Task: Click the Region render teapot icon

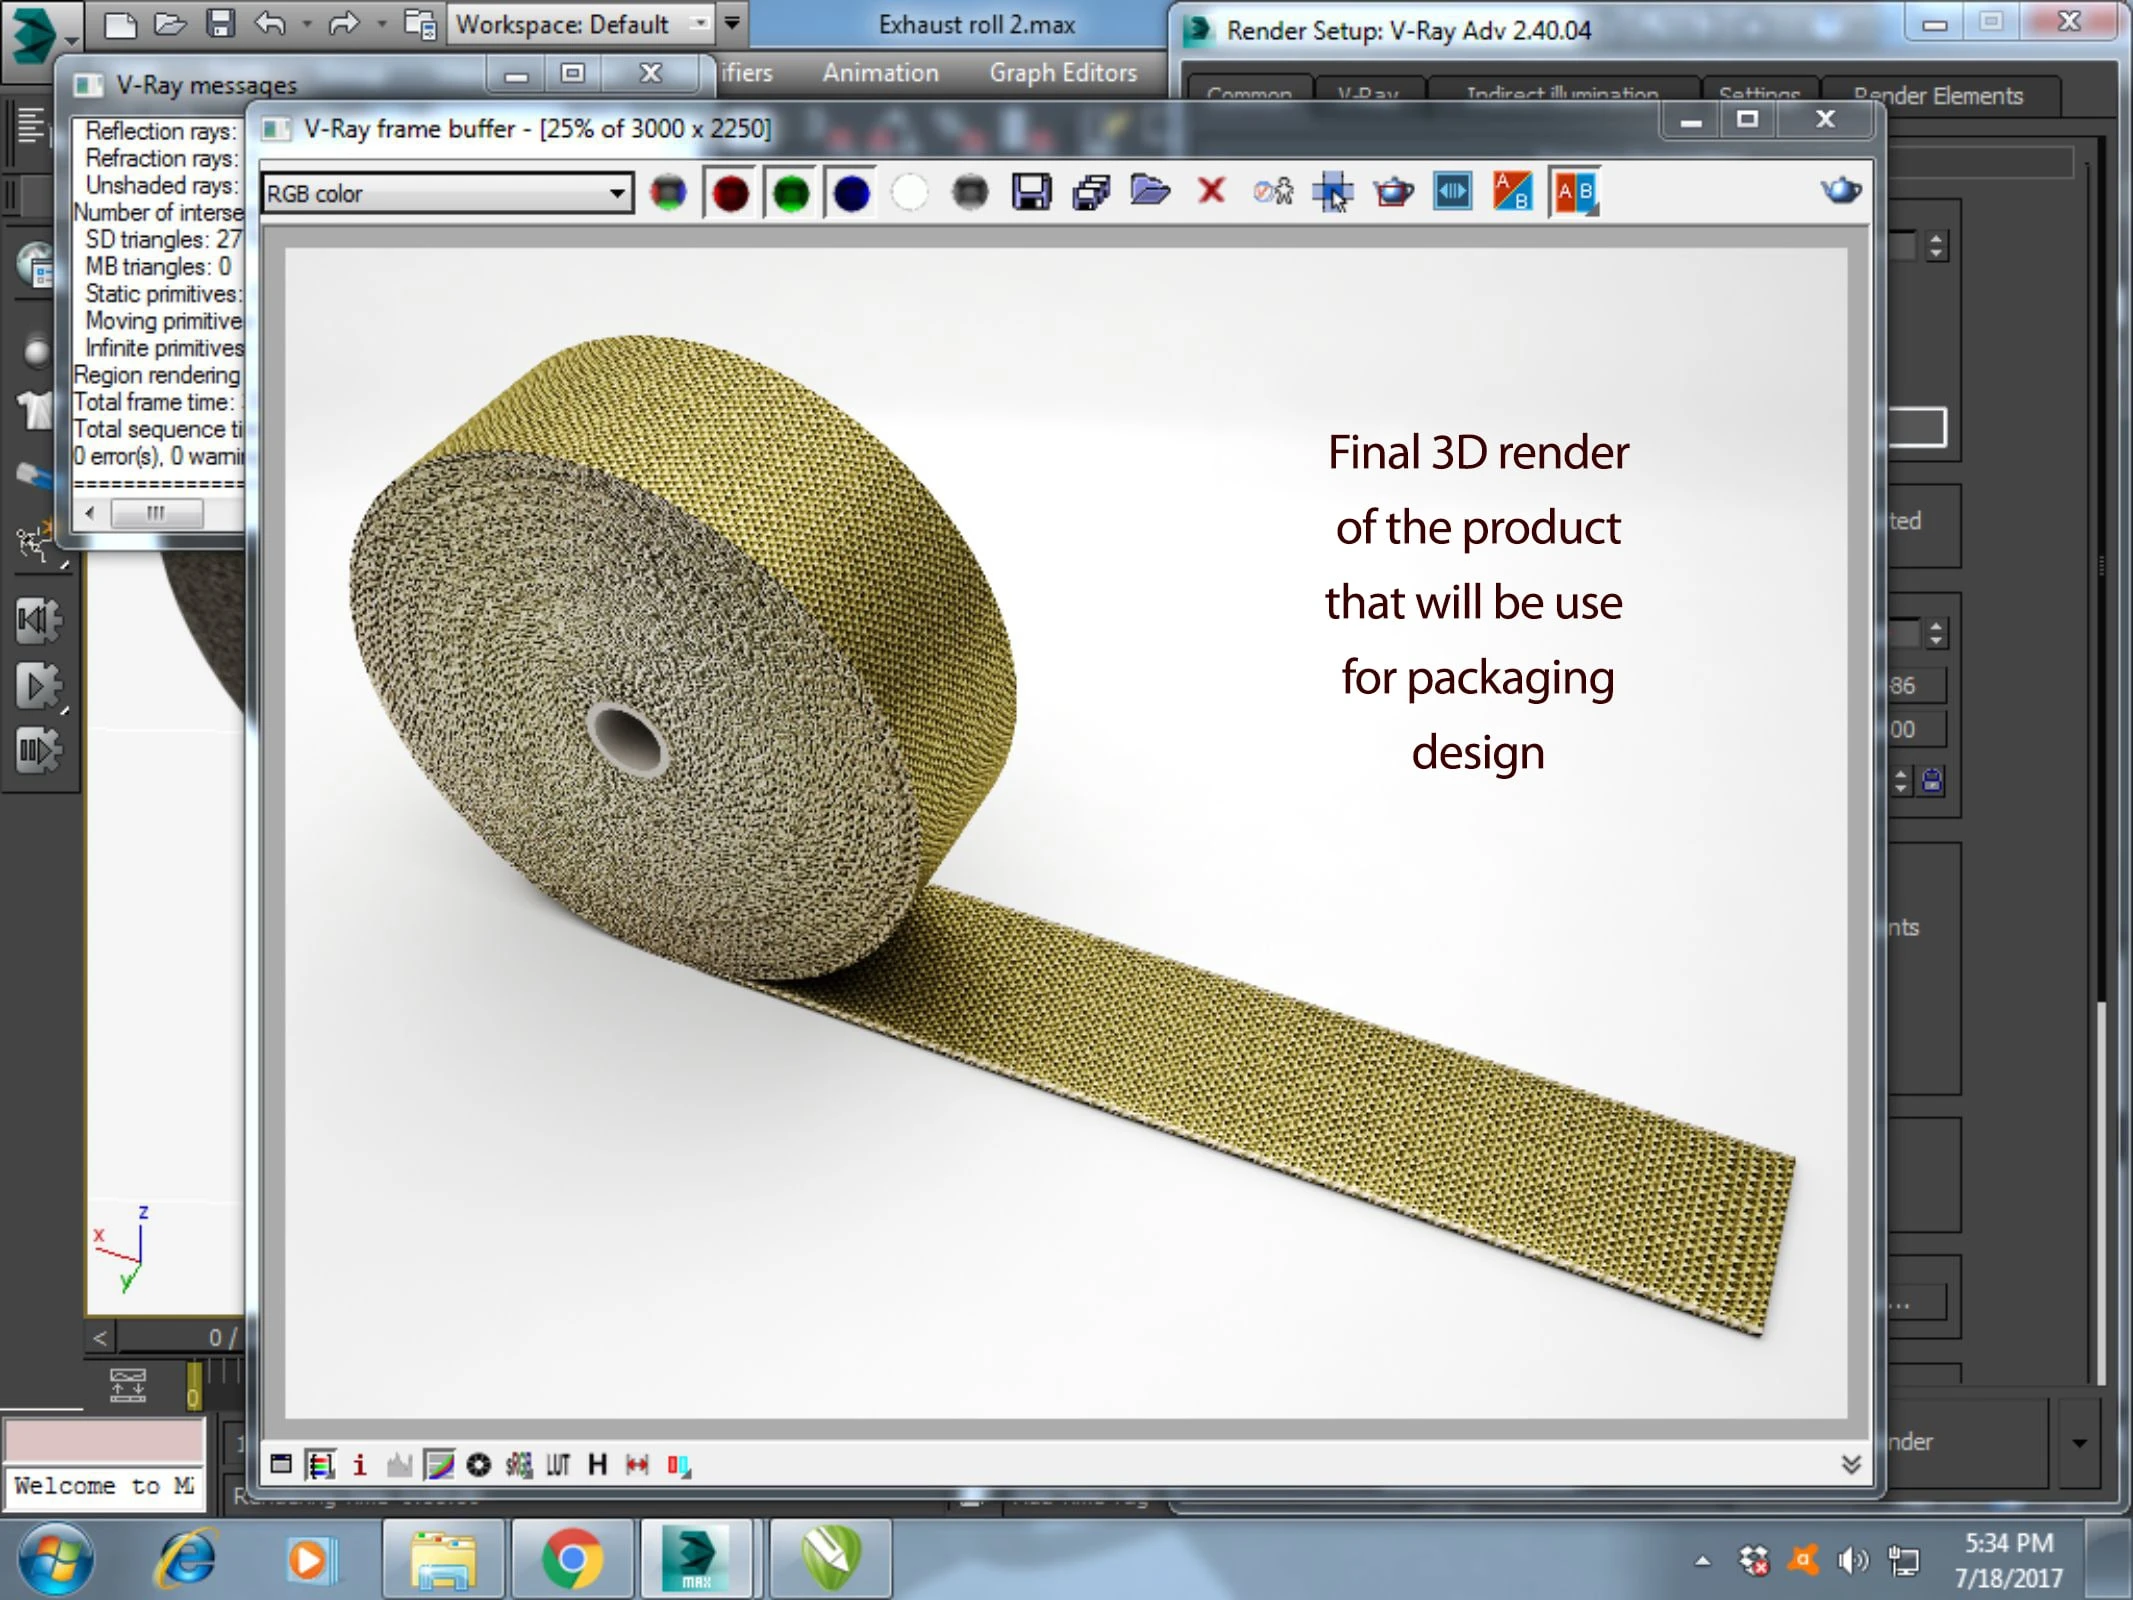Action: click(1392, 191)
